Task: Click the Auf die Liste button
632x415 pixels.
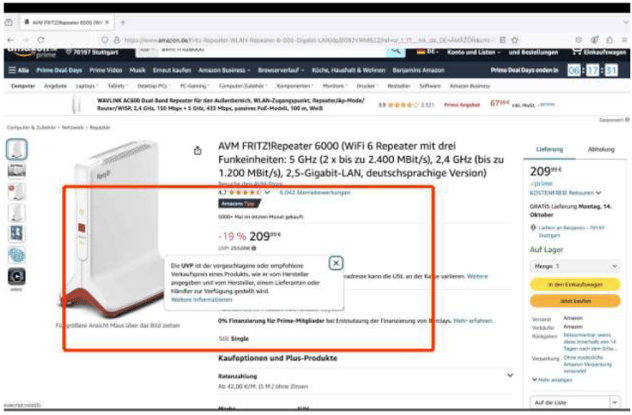Action: pyautogui.click(x=570, y=402)
